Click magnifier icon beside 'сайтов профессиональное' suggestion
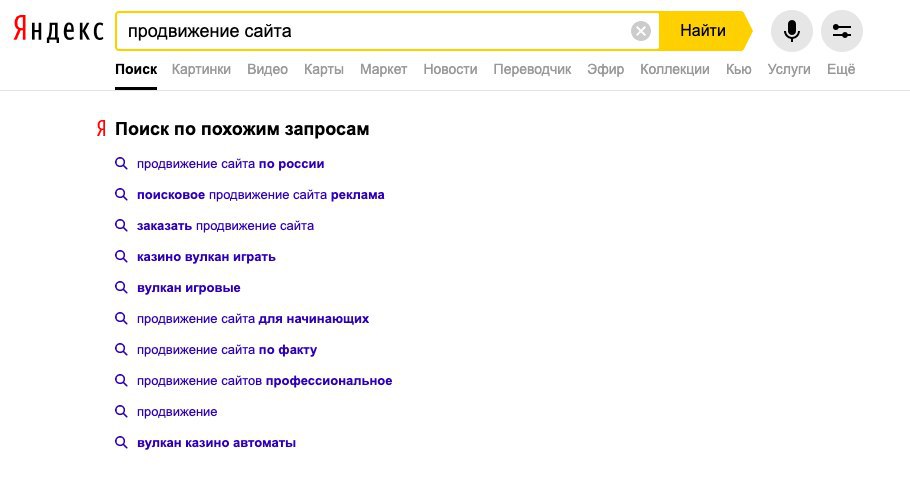Viewport: 910px width, 491px height. click(x=121, y=381)
